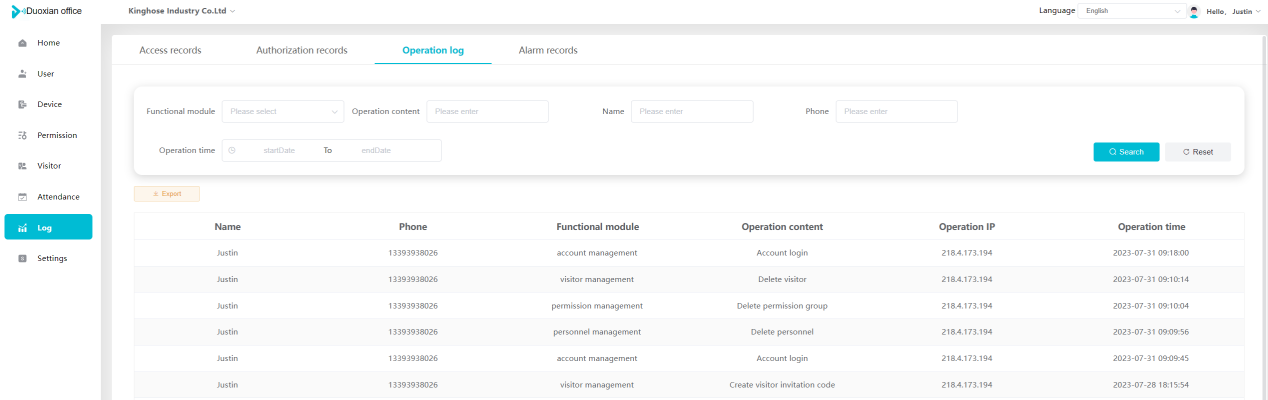Click the Reset button

click(1198, 152)
